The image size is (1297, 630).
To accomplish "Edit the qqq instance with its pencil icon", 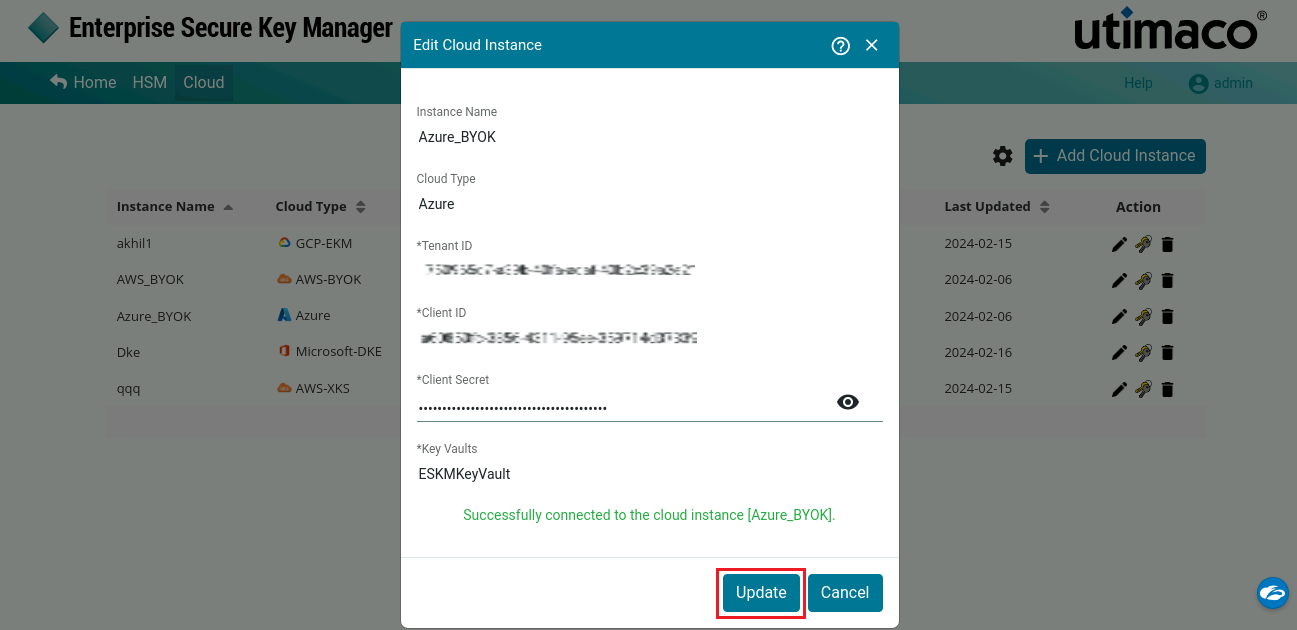I will (1119, 389).
